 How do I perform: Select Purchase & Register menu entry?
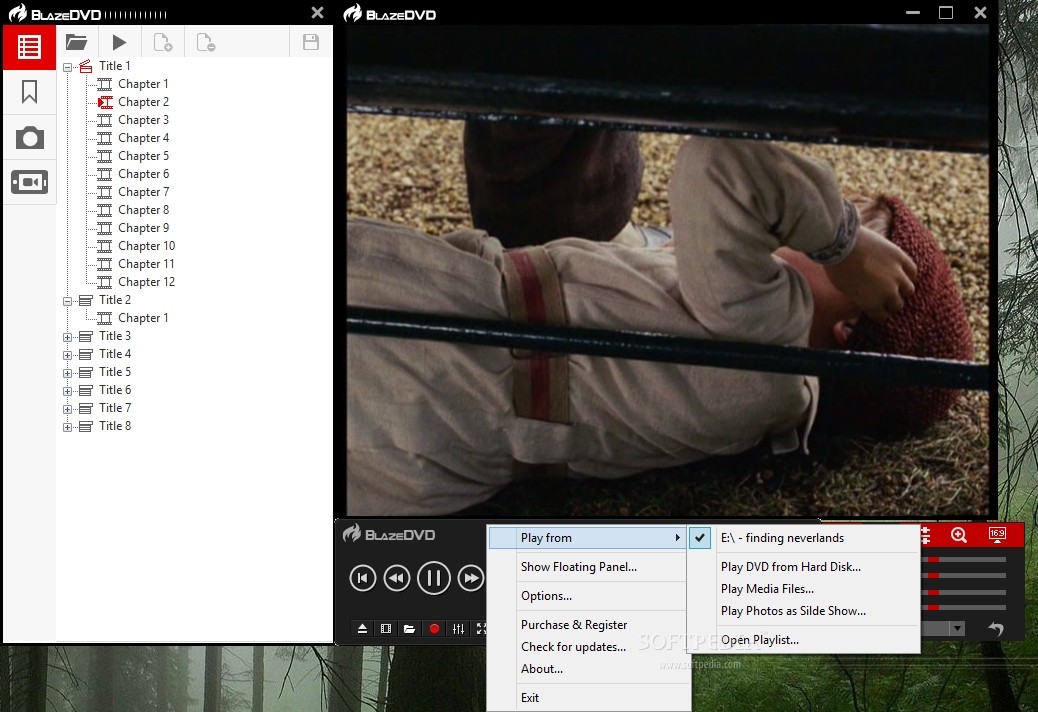tap(587, 625)
